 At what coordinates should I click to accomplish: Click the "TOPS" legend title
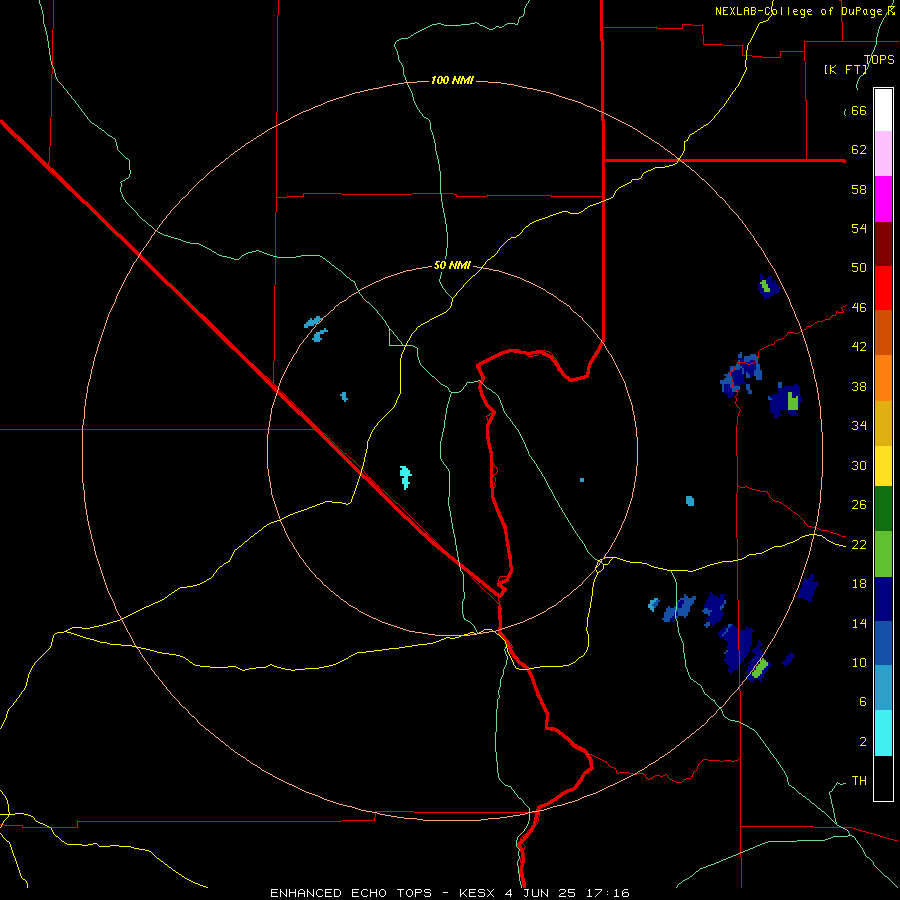879,59
